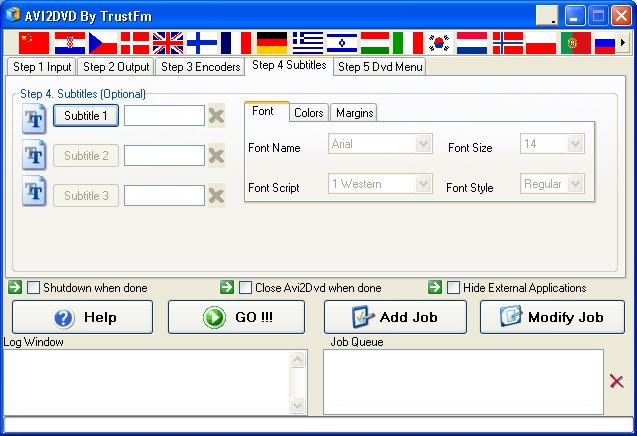637x436 pixels.
Task: Click Log Window scrollbar down arrow
Action: point(297,405)
